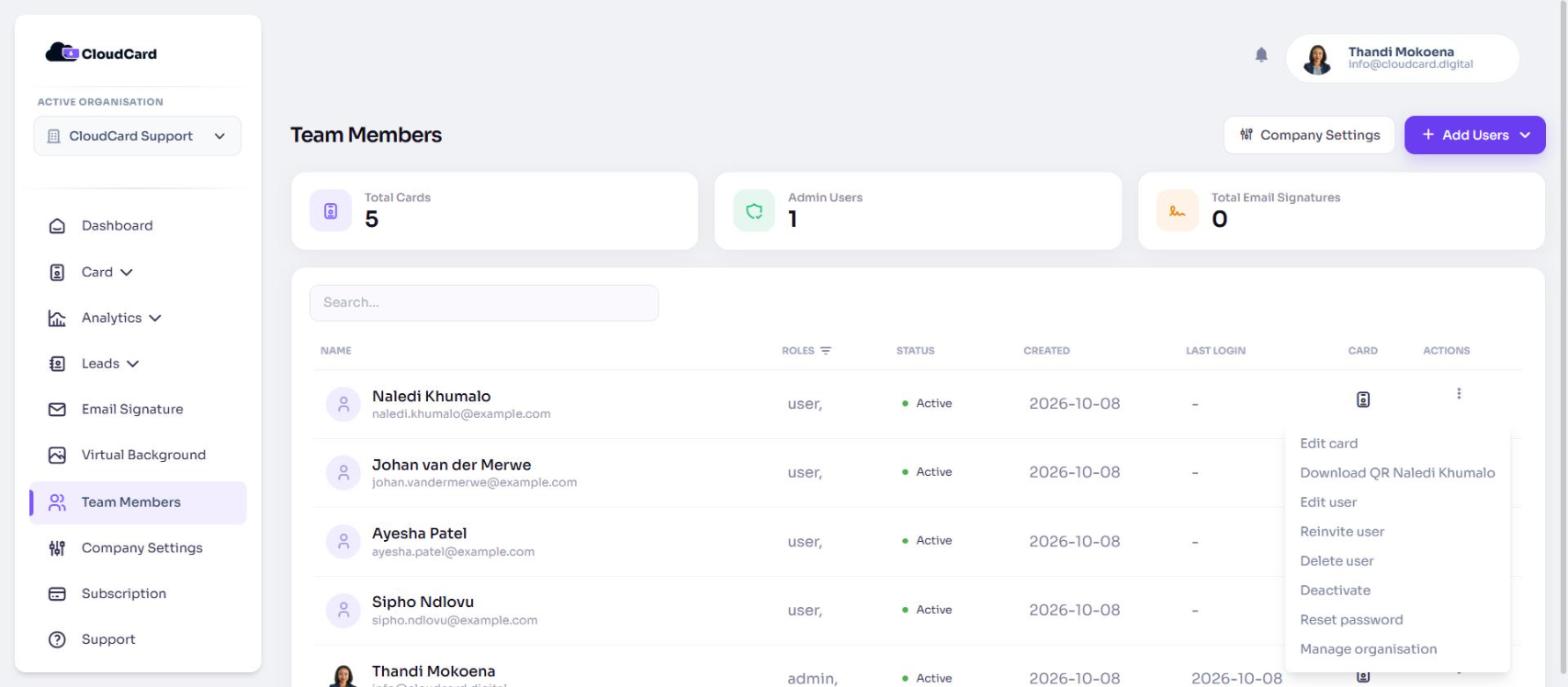Select Delete user menu entry
Viewport: 1568px width, 687px height.
(1337, 561)
